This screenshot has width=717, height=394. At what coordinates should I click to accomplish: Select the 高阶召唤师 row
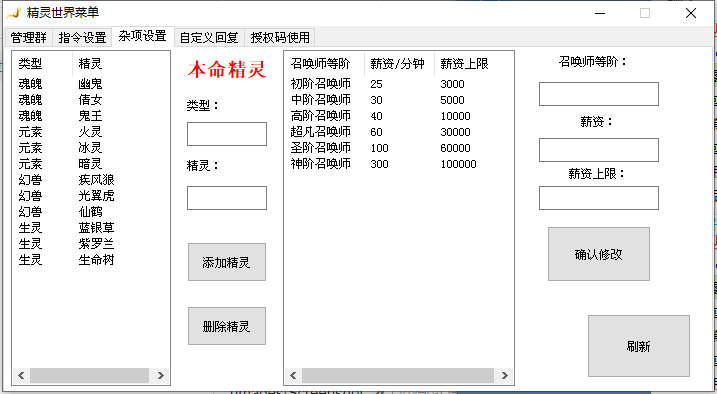399,116
